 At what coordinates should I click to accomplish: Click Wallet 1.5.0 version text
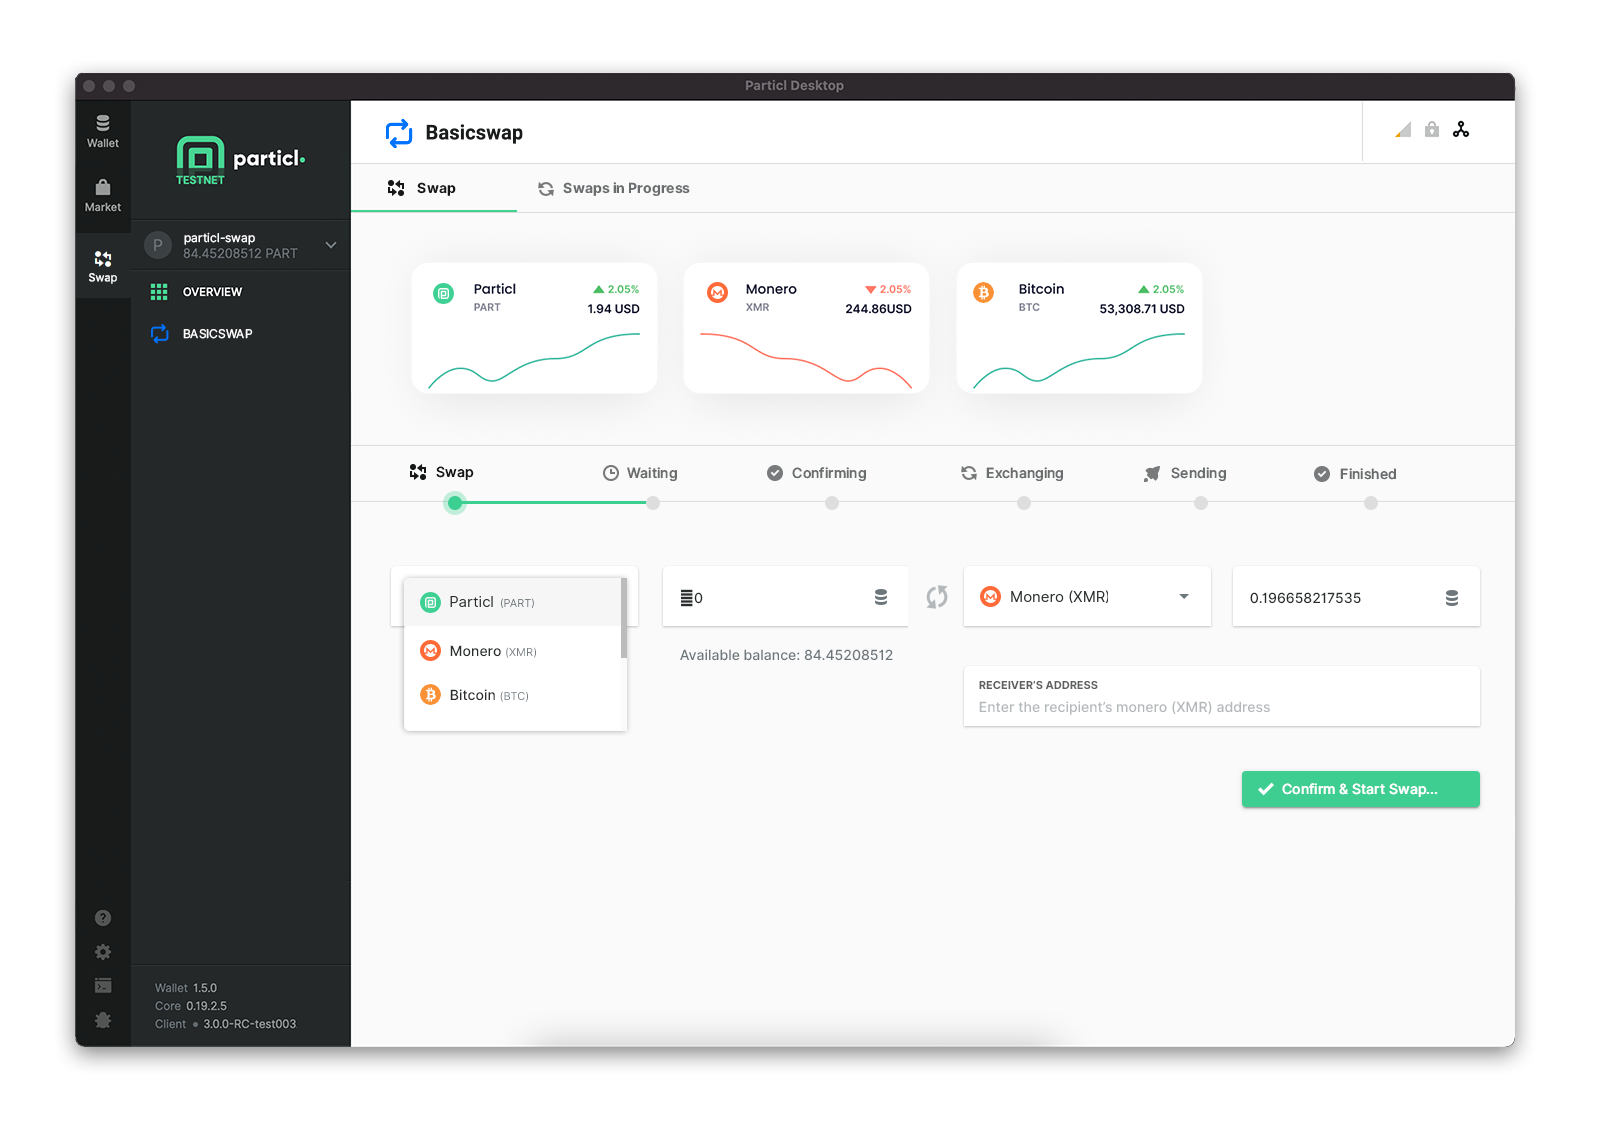click(x=186, y=988)
